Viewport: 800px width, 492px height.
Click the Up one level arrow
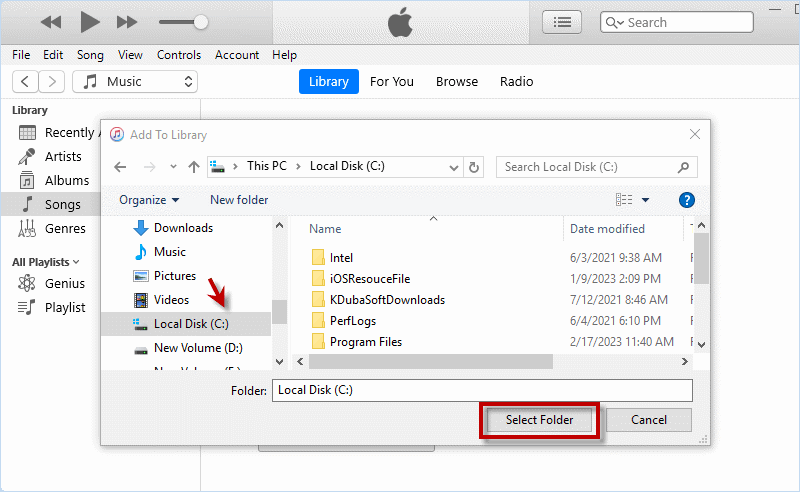[193, 167]
